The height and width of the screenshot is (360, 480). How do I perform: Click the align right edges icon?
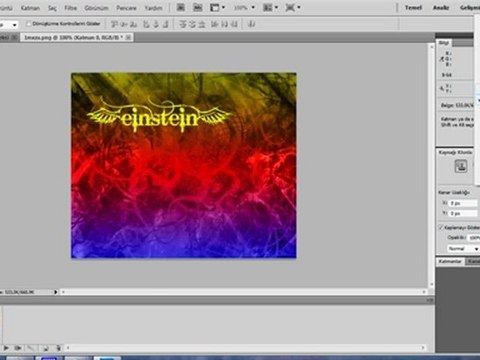166,24
